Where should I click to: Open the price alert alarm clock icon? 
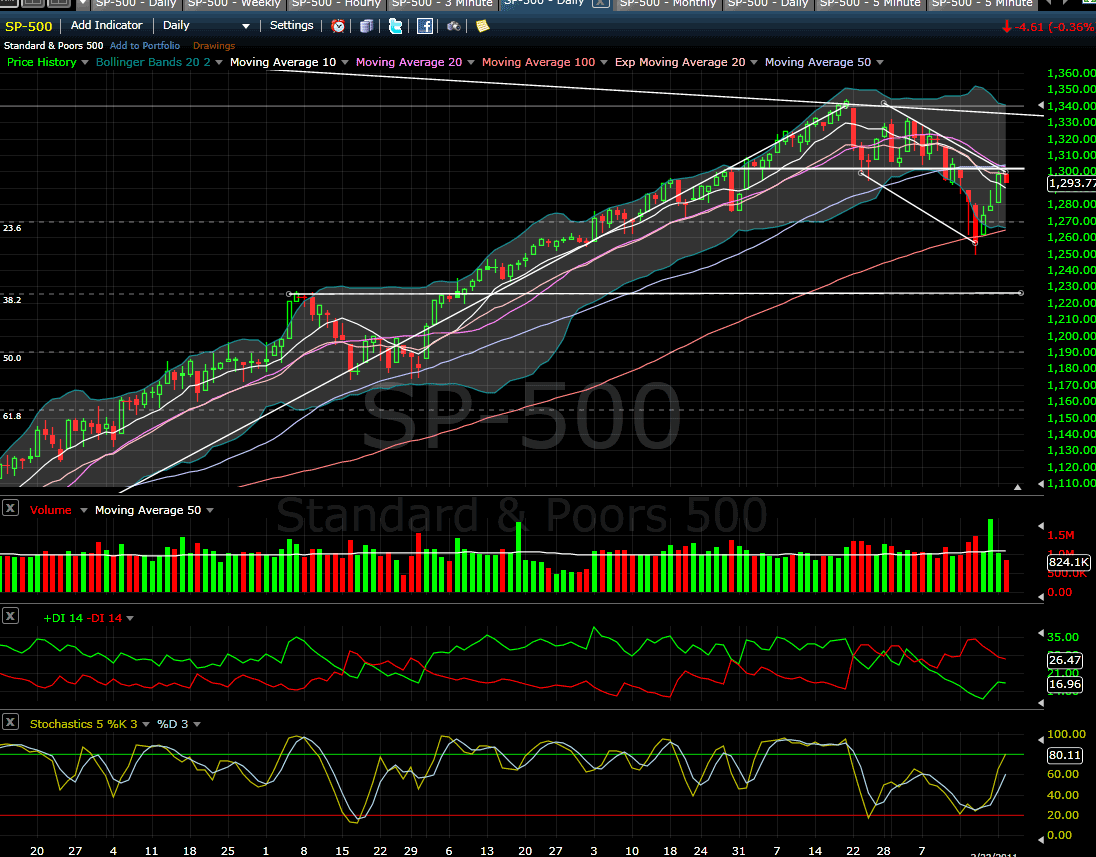pyautogui.click(x=338, y=26)
